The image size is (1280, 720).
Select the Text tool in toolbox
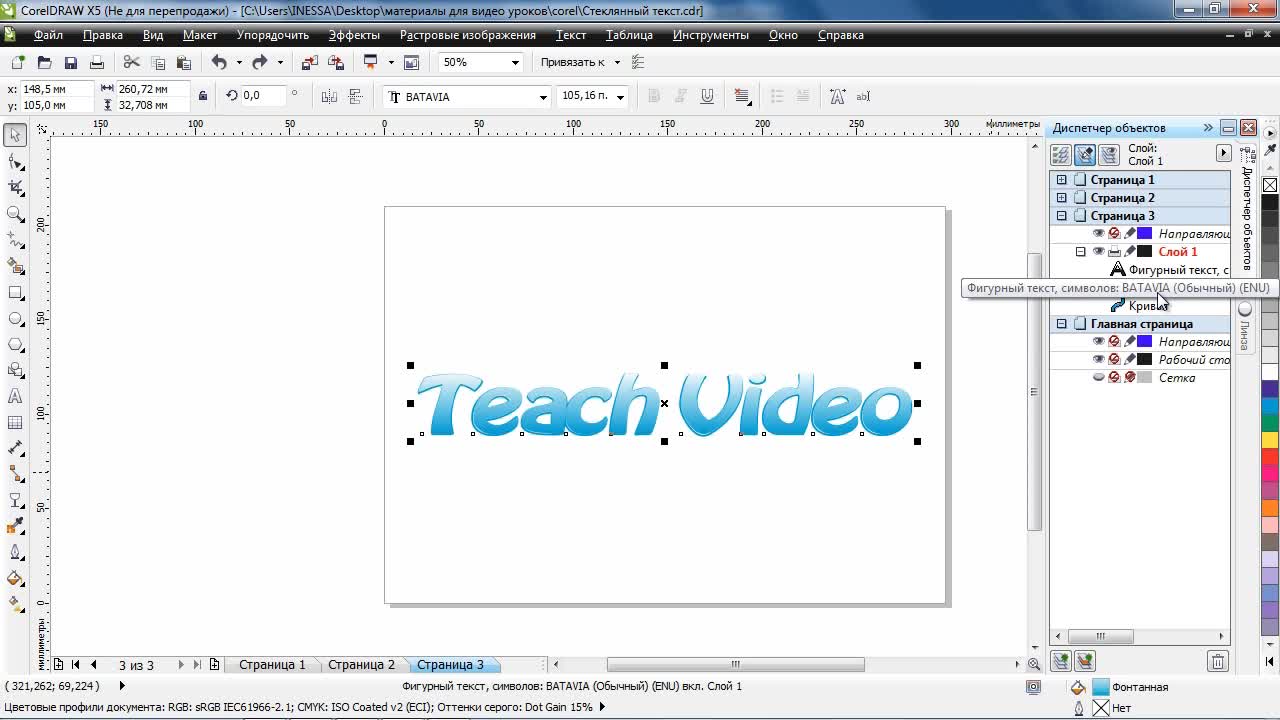(x=15, y=396)
